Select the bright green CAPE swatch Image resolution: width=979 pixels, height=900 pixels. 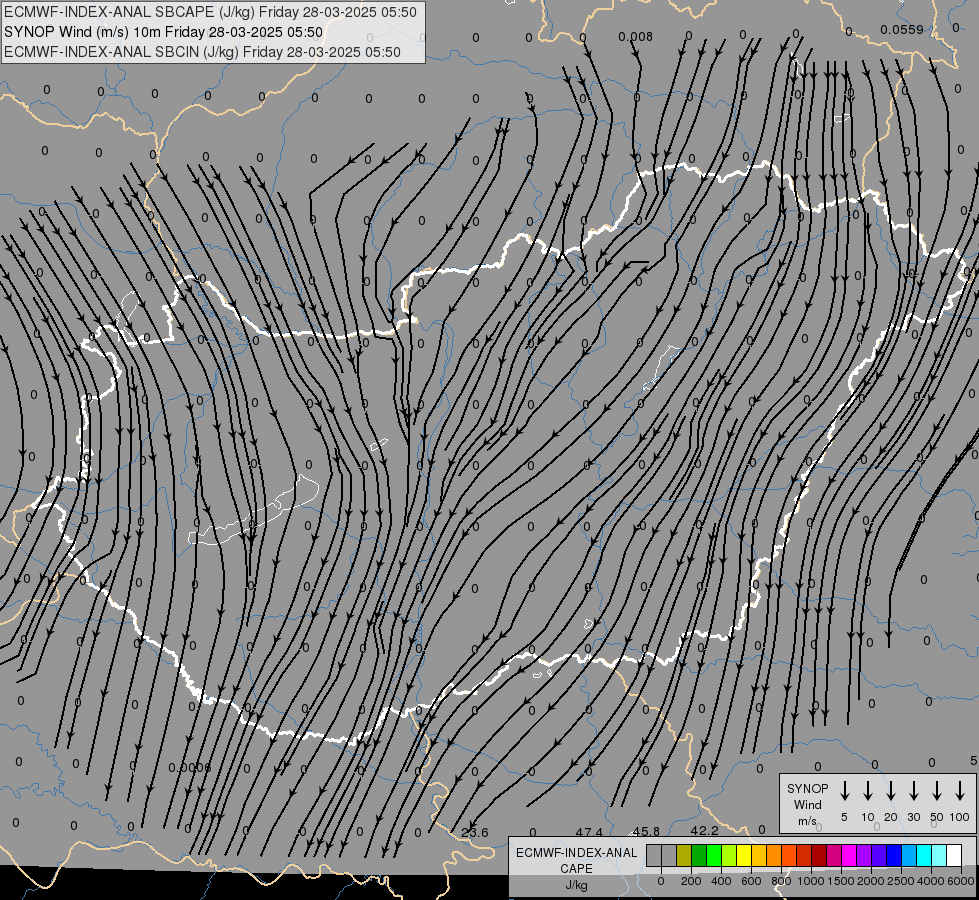pyautogui.click(x=714, y=855)
